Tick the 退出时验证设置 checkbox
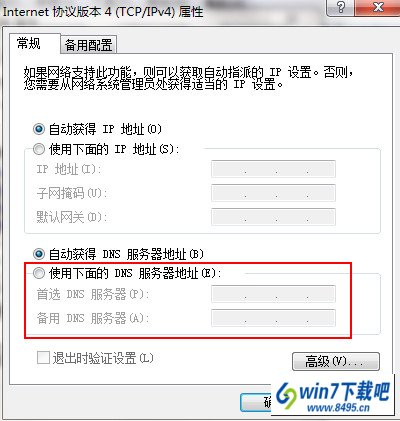The width and height of the screenshot is (400, 421). point(43,358)
